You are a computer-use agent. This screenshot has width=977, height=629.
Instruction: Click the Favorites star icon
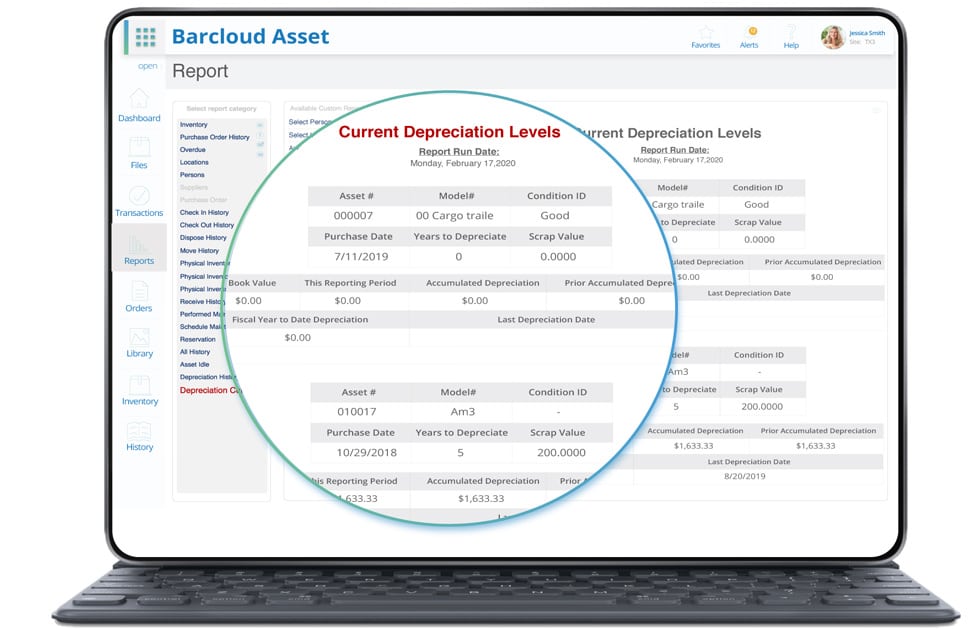pos(705,32)
